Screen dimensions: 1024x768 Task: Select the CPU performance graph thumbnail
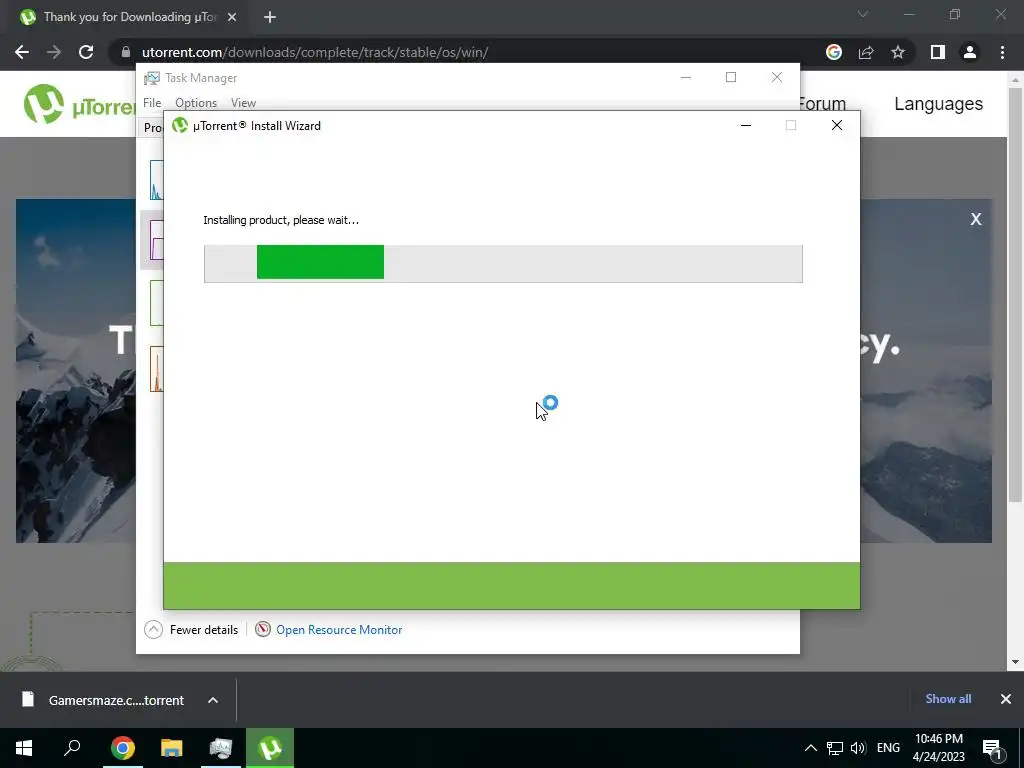[157, 180]
